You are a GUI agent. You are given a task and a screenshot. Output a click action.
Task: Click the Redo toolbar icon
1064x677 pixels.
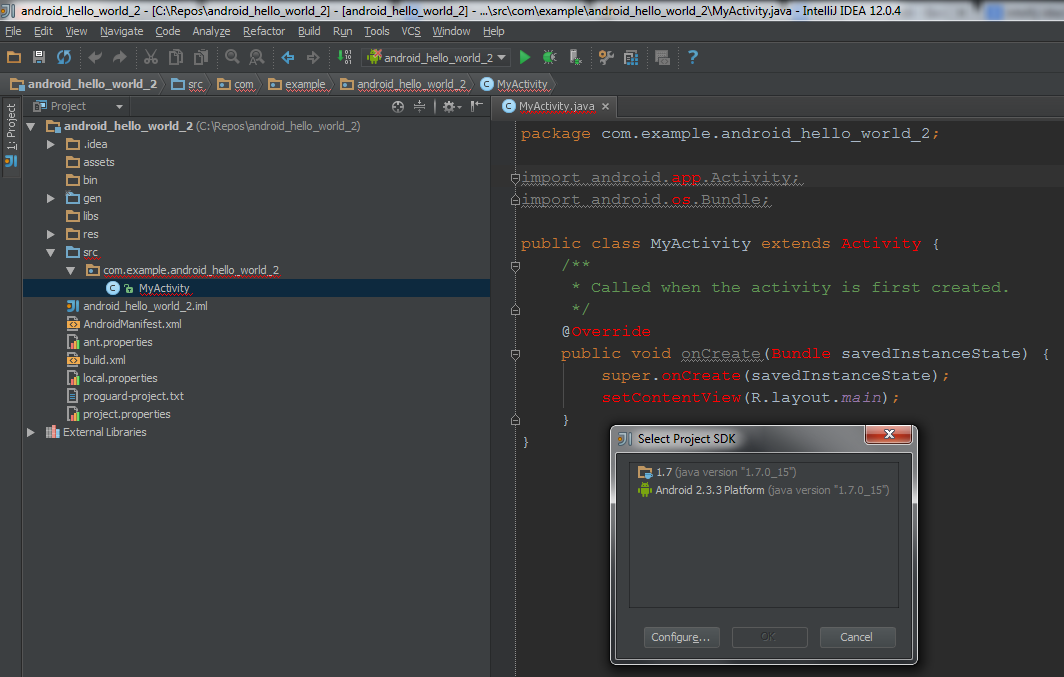(x=119, y=58)
